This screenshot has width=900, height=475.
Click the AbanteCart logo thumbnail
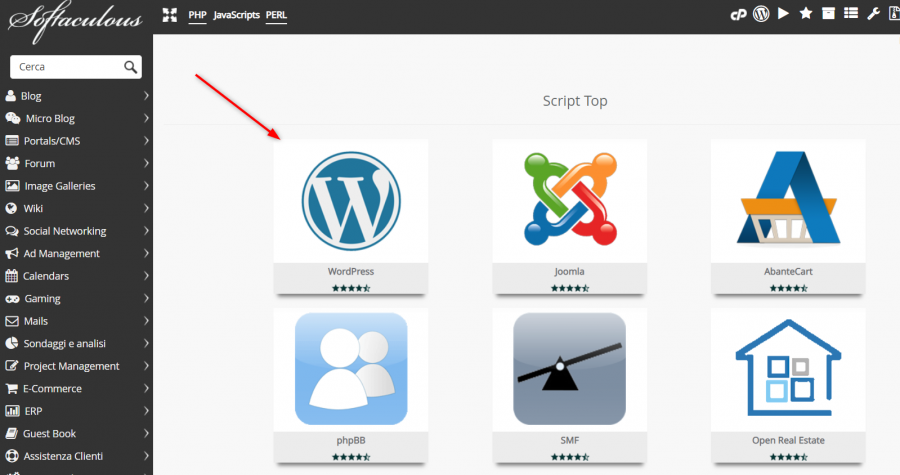(x=788, y=198)
